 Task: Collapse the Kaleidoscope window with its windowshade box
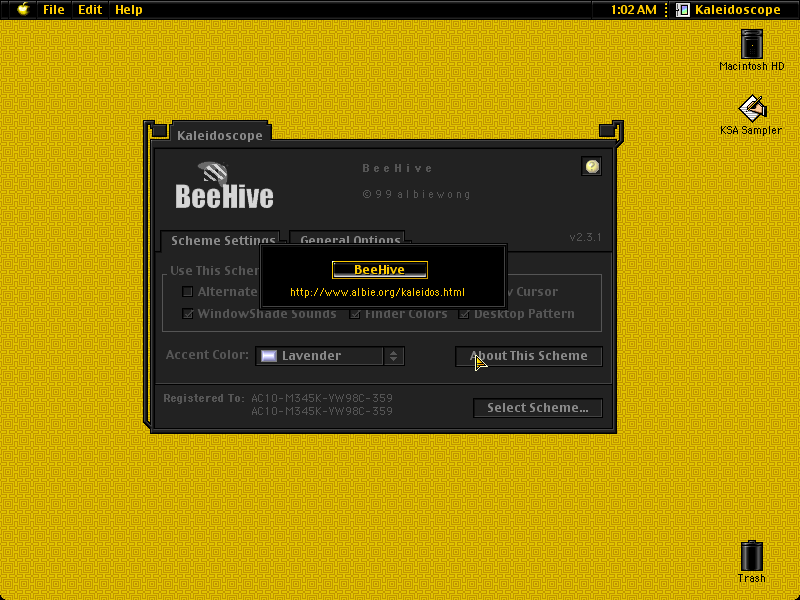click(607, 131)
